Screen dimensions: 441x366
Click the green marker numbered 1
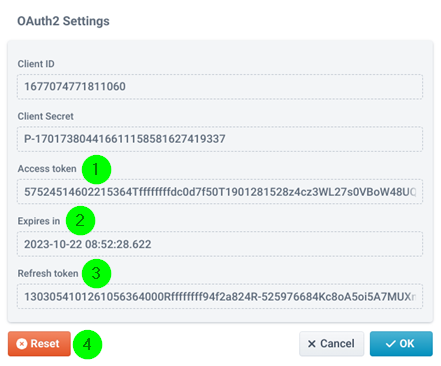pos(96,169)
